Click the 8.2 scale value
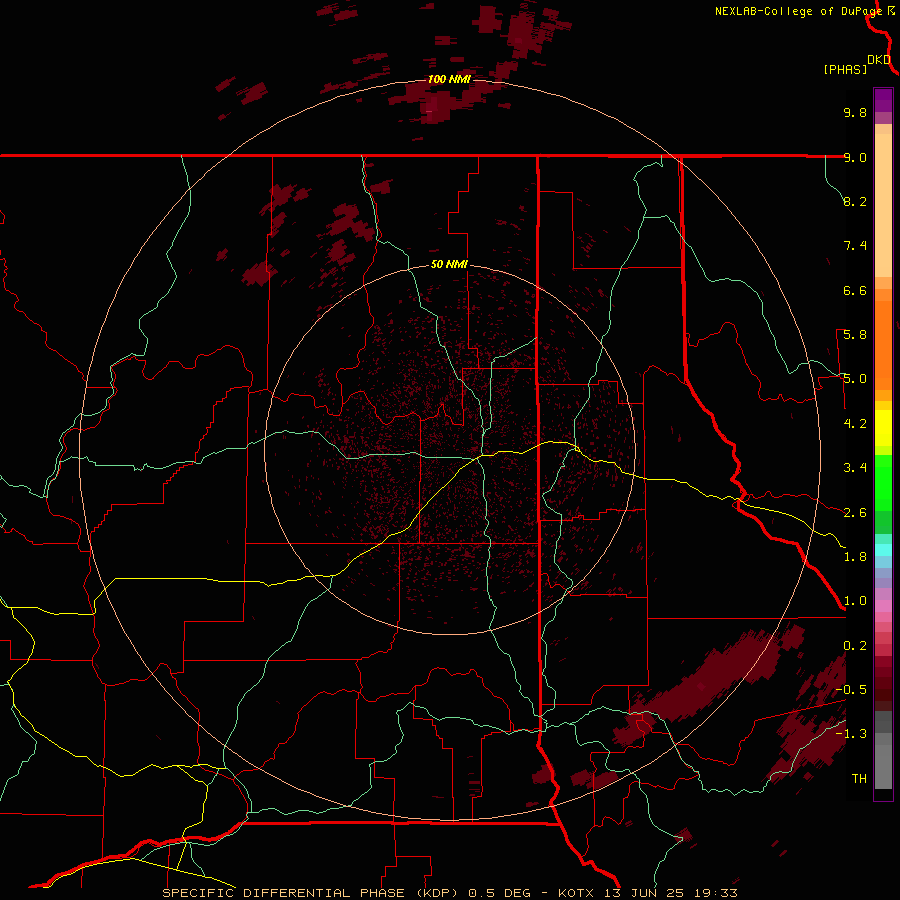Image resolution: width=900 pixels, height=900 pixels. click(855, 201)
